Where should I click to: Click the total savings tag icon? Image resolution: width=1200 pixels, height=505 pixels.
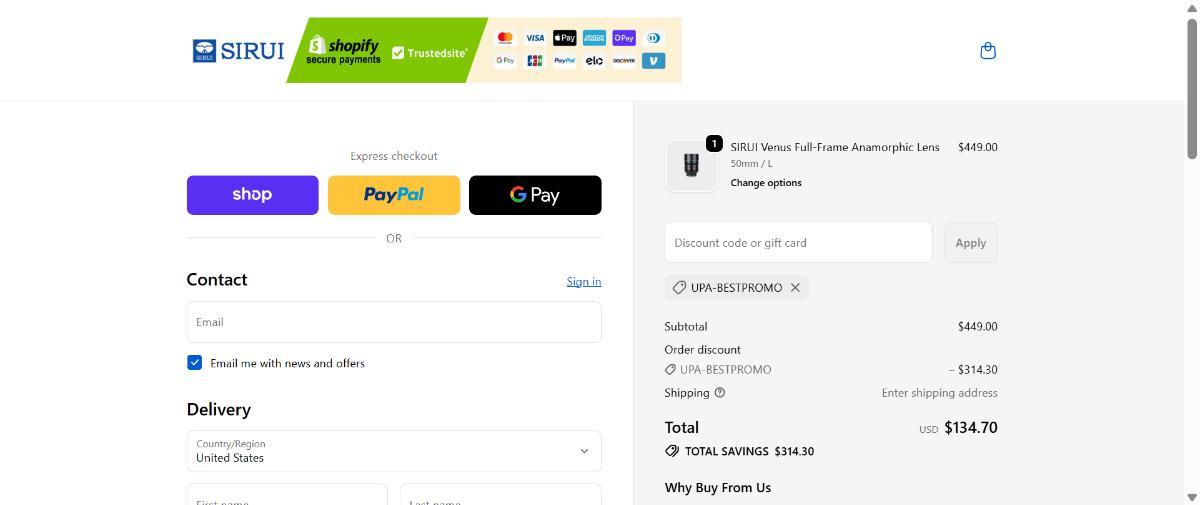(x=672, y=451)
